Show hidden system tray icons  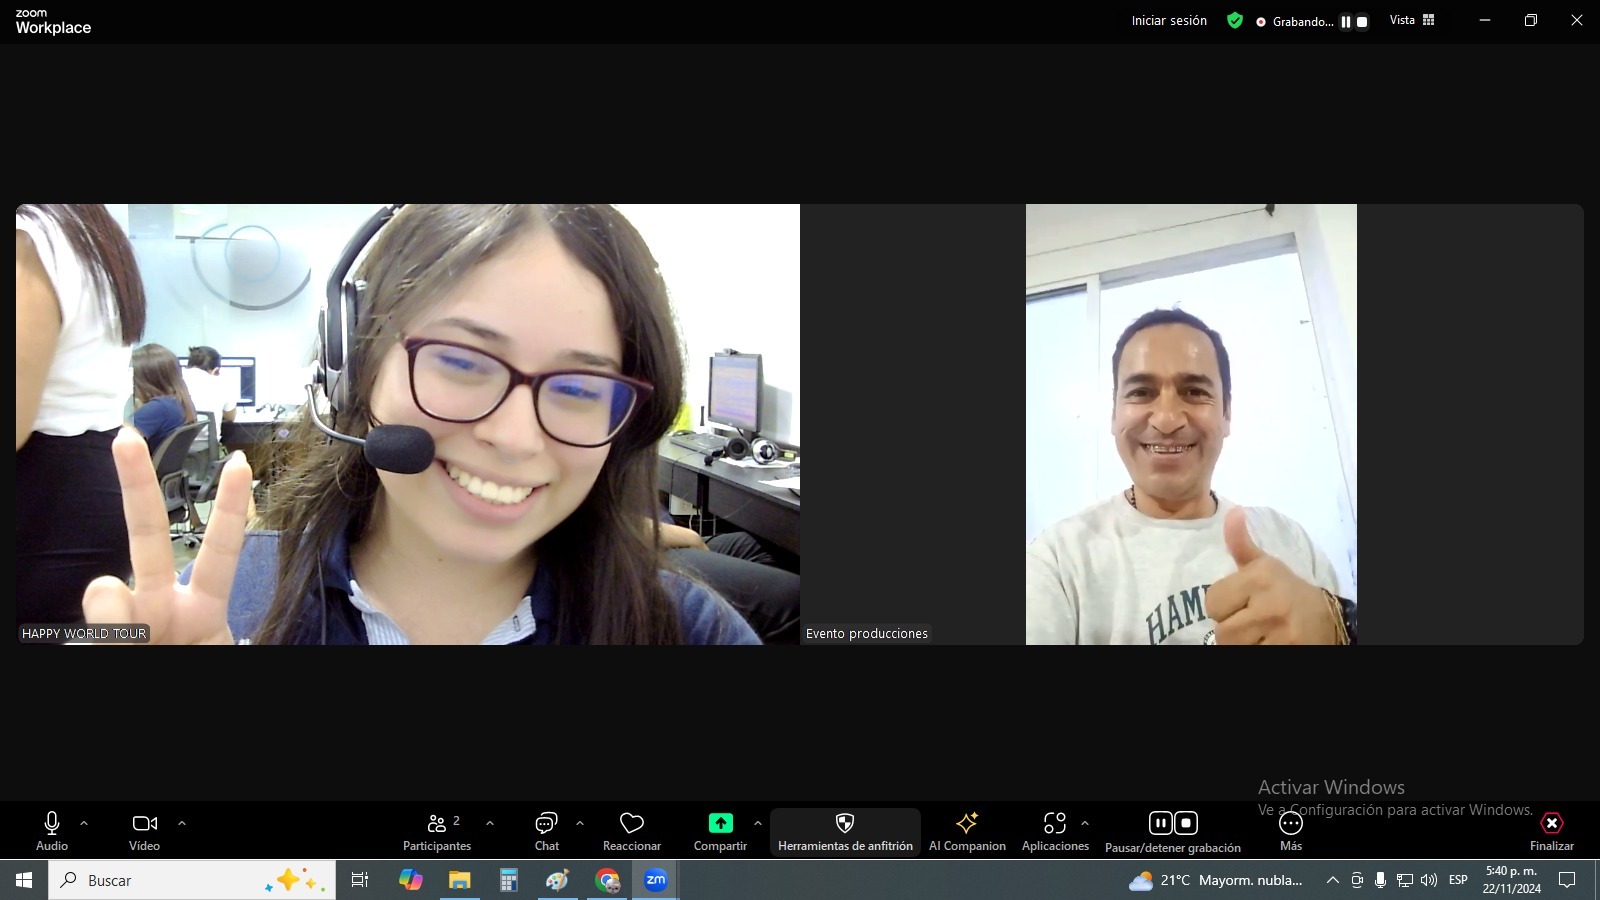pyautogui.click(x=1332, y=880)
